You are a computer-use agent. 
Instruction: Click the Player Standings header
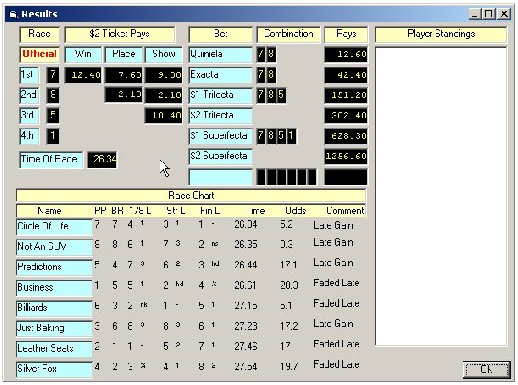[441, 34]
